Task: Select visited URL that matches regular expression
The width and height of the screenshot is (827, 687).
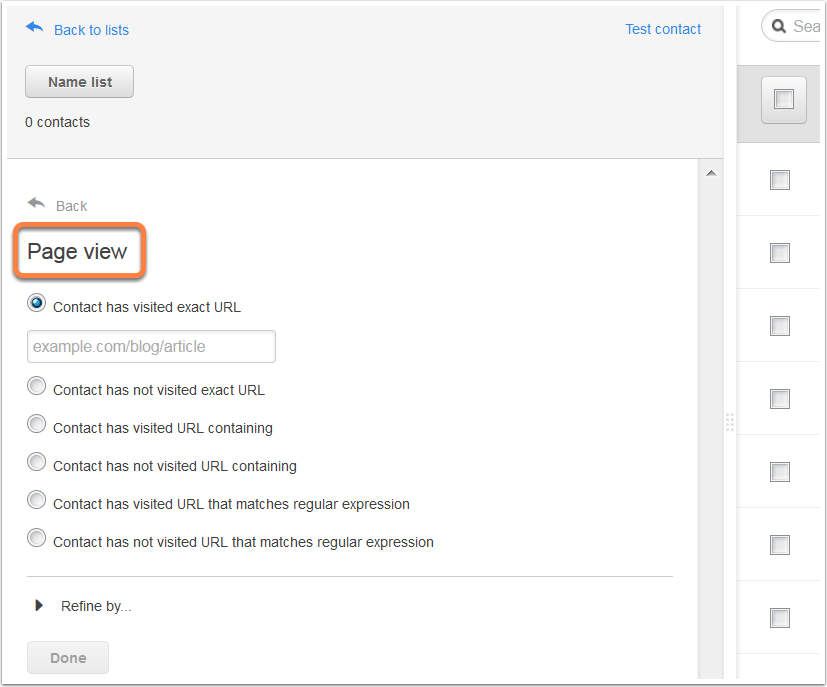Action: pos(36,500)
